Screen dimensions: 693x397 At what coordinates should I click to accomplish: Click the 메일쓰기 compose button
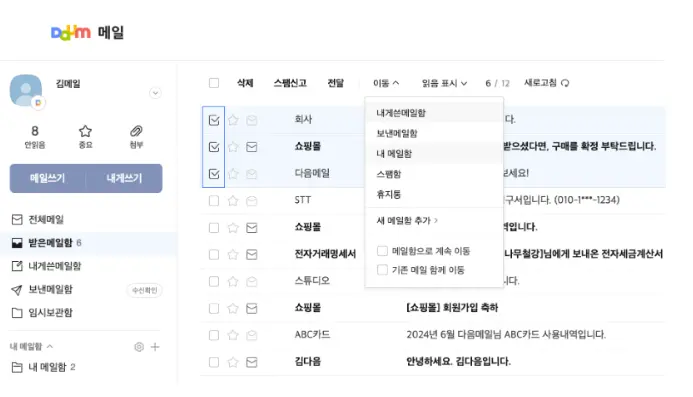point(47,178)
